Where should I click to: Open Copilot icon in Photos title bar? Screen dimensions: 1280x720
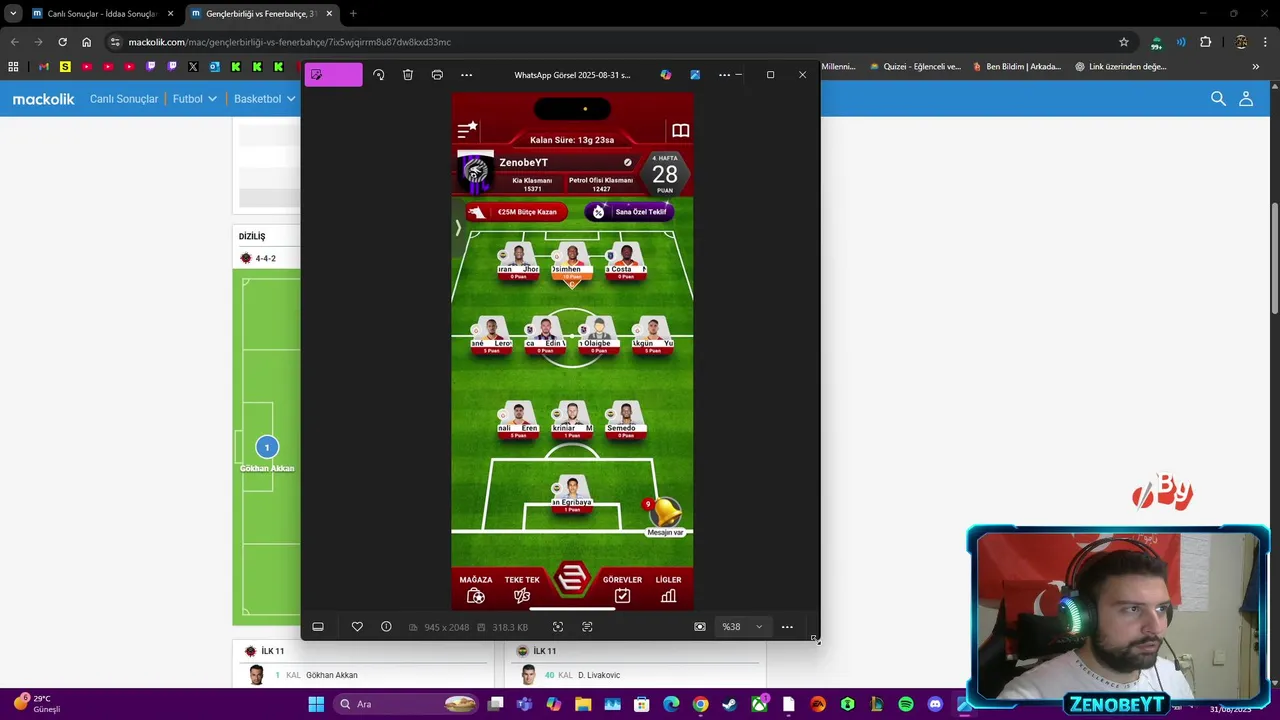[666, 75]
